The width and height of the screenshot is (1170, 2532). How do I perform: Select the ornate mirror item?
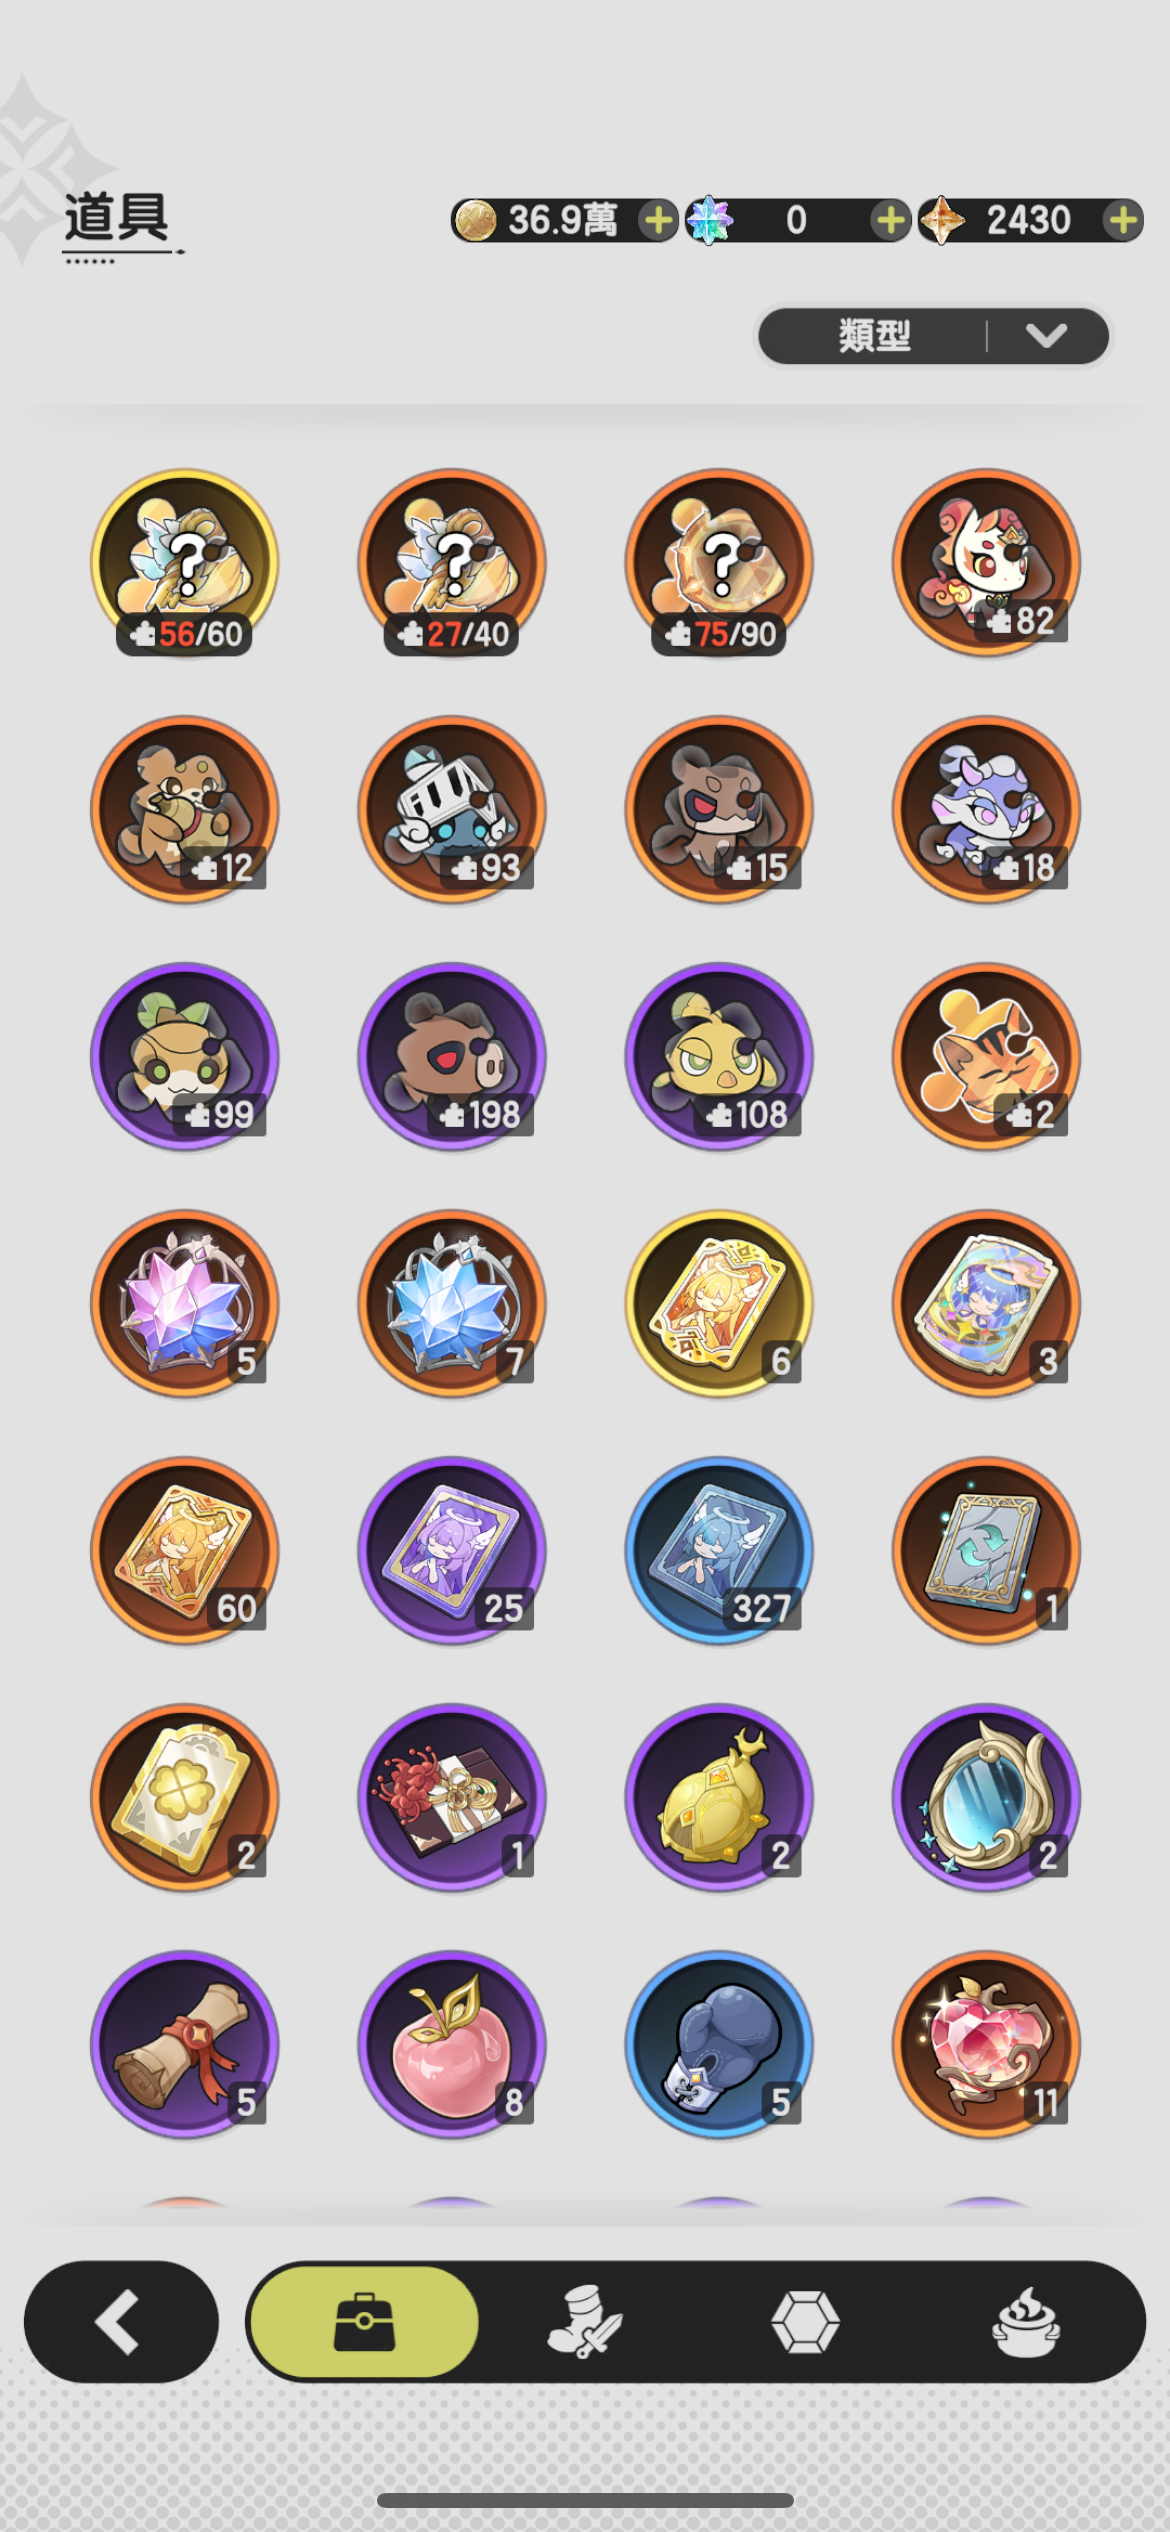coord(986,1797)
